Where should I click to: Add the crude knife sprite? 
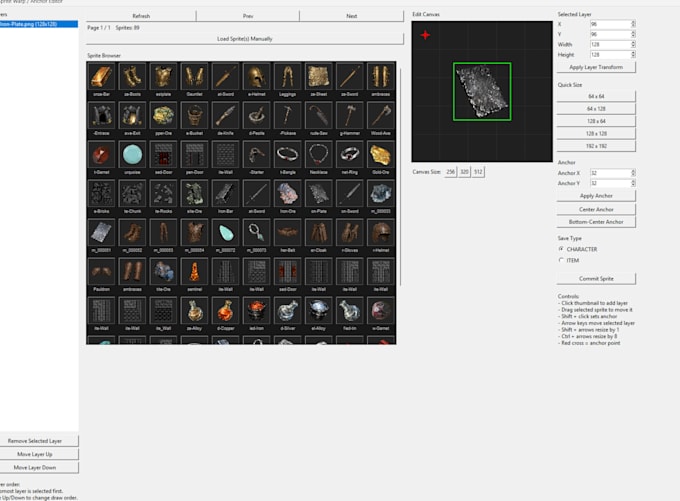point(226,115)
